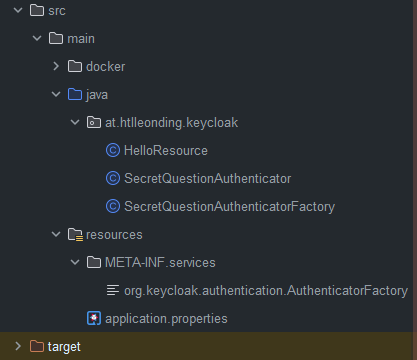Image resolution: width=417 pixels, height=360 pixels.
Task: Collapse the java folder chevron
Action: 56,94
